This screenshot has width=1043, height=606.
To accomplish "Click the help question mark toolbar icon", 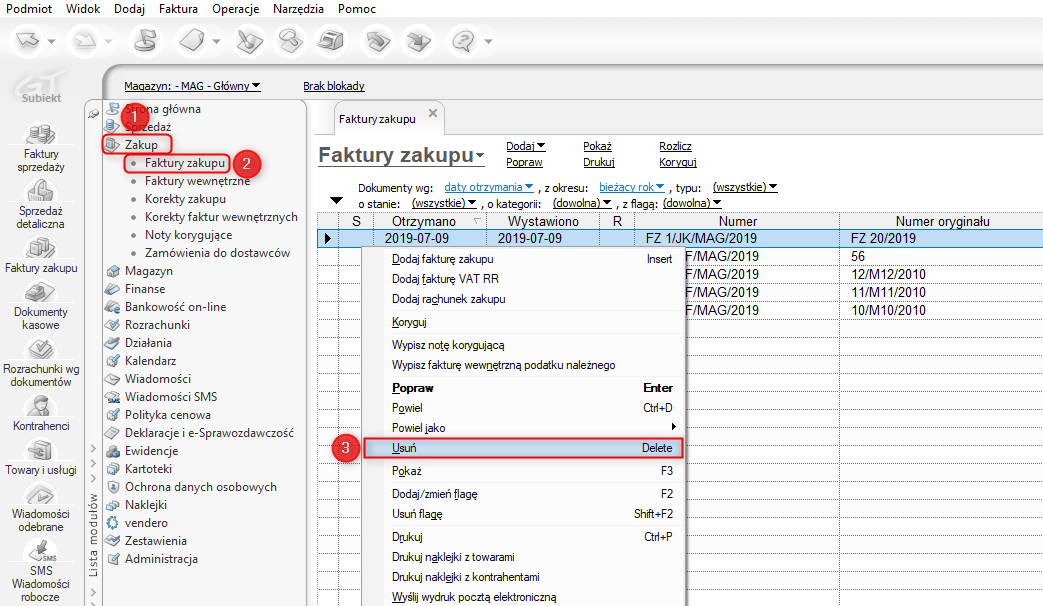I will click(463, 41).
